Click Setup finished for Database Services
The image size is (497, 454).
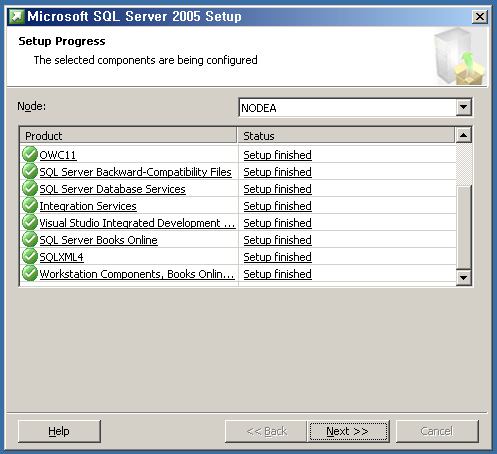pos(277,189)
